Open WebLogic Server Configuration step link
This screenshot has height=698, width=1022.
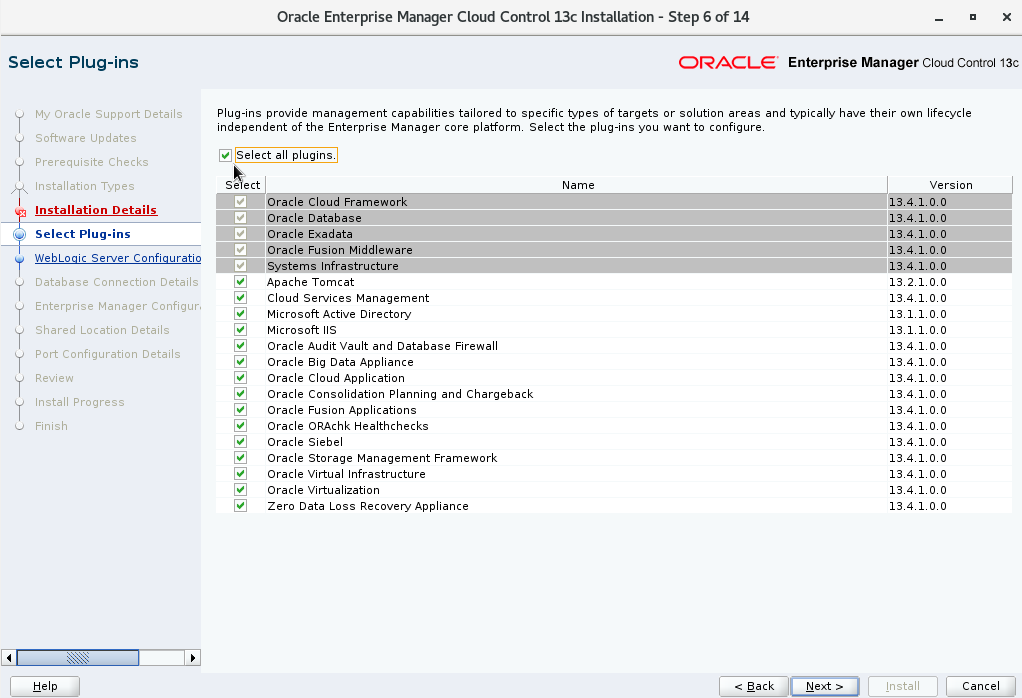coord(117,258)
